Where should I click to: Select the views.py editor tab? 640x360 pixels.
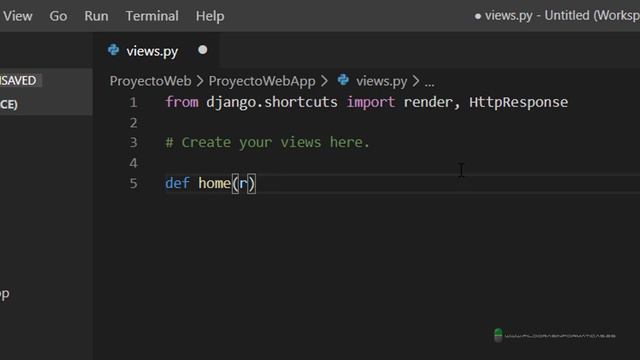point(156,51)
